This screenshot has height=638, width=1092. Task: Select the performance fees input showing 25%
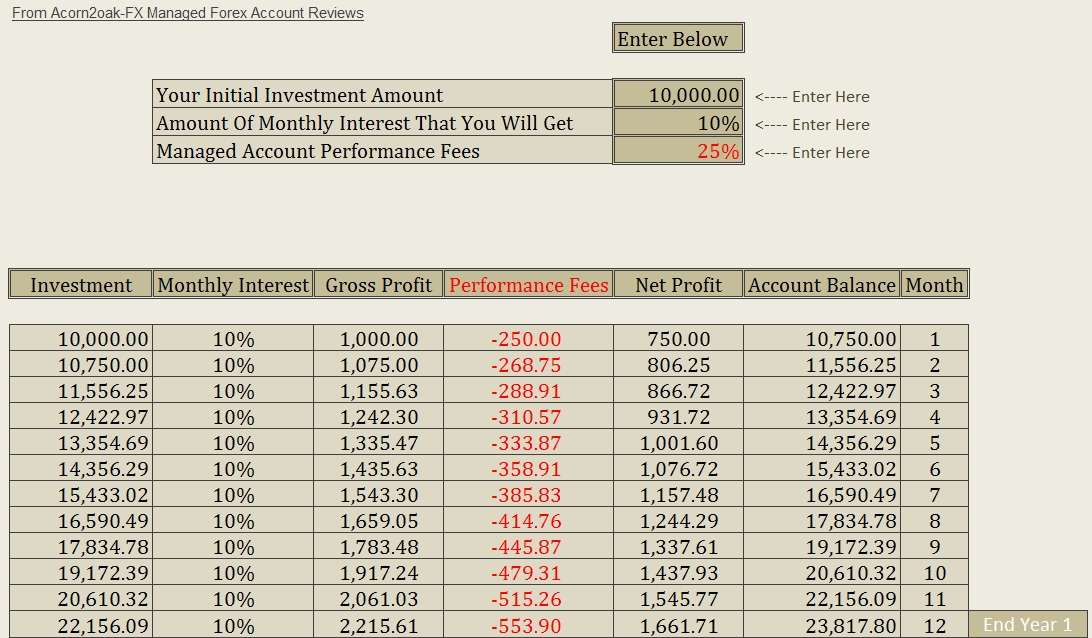point(678,150)
